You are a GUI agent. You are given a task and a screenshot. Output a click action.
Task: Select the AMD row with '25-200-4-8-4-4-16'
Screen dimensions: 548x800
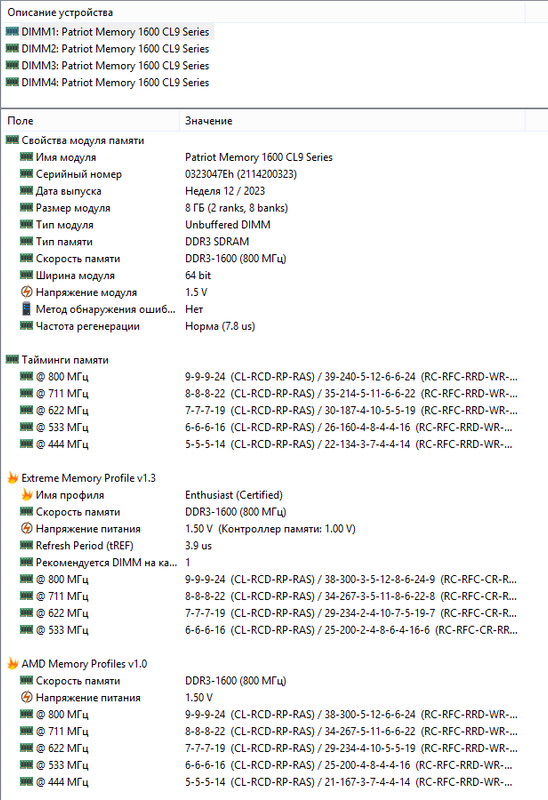265,764
